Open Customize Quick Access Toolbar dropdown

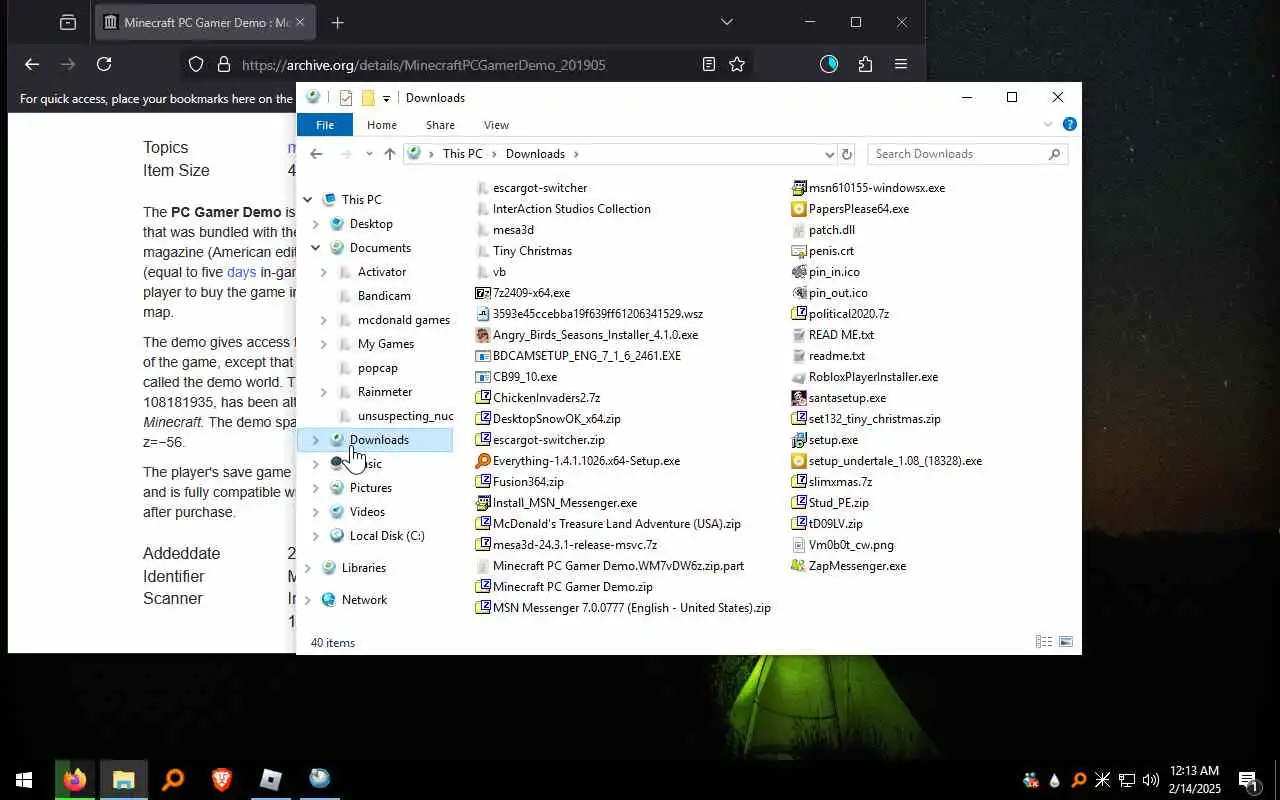point(386,98)
